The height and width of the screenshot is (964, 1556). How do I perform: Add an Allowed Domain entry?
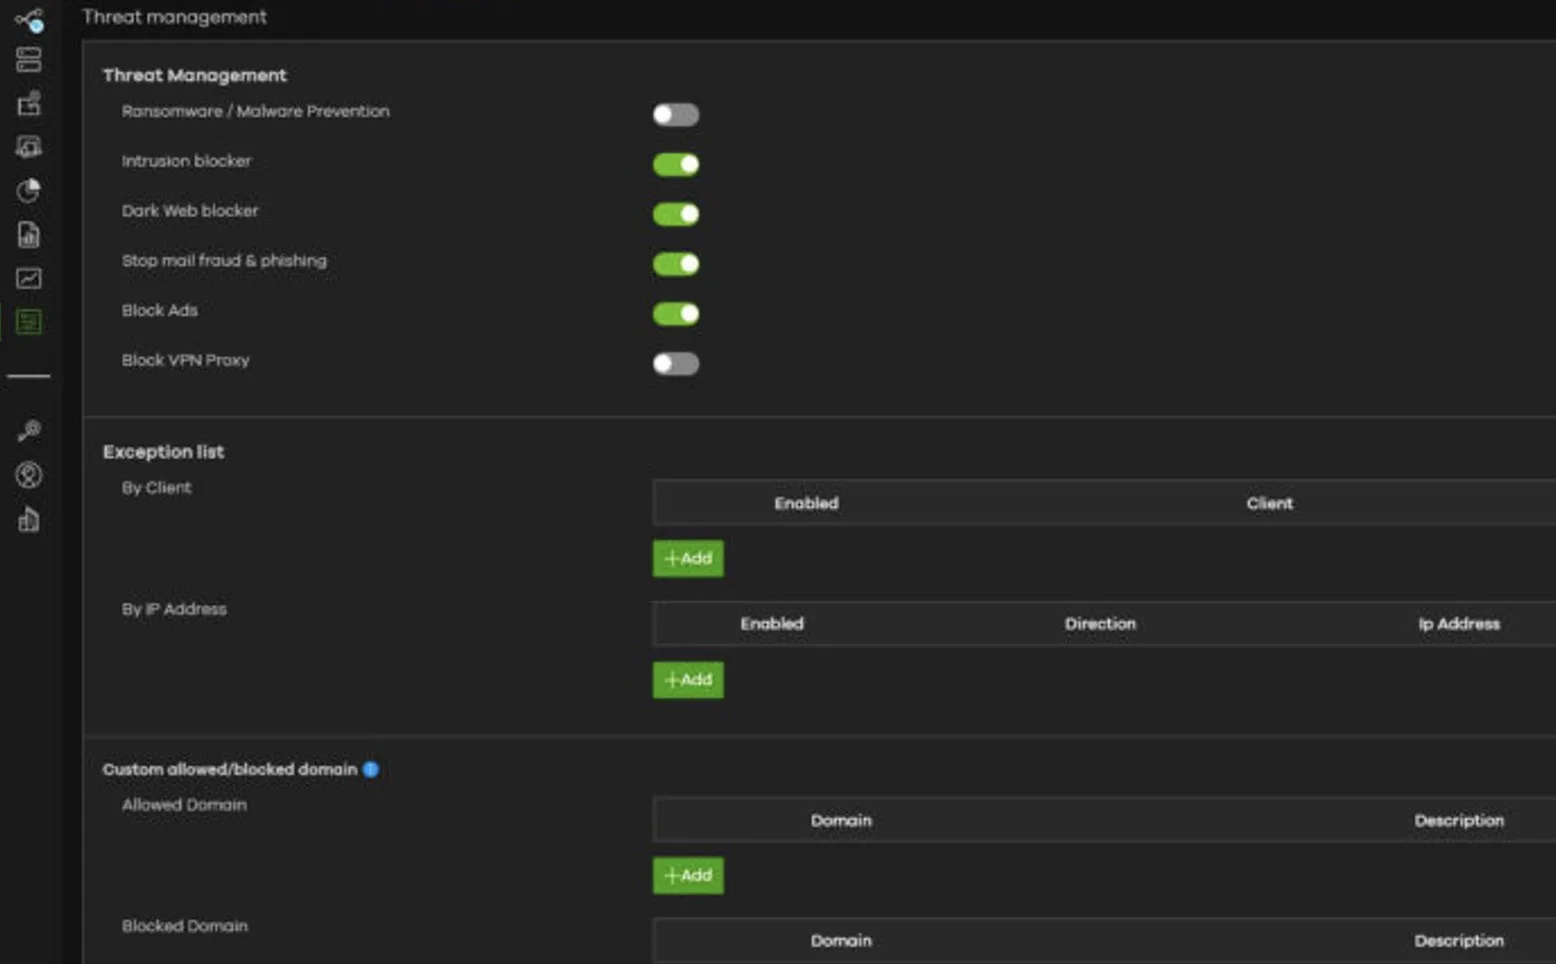tap(688, 875)
